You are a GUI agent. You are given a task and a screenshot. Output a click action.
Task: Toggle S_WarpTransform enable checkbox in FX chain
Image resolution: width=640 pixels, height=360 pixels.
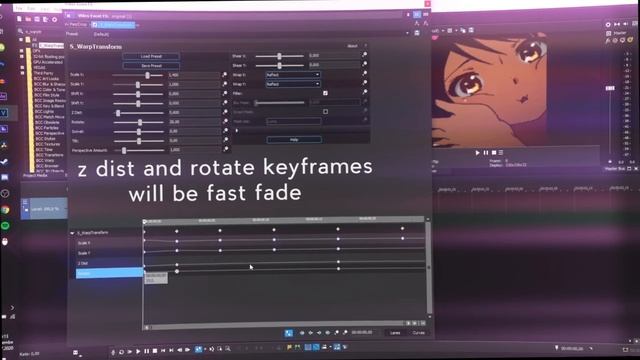tap(95, 25)
